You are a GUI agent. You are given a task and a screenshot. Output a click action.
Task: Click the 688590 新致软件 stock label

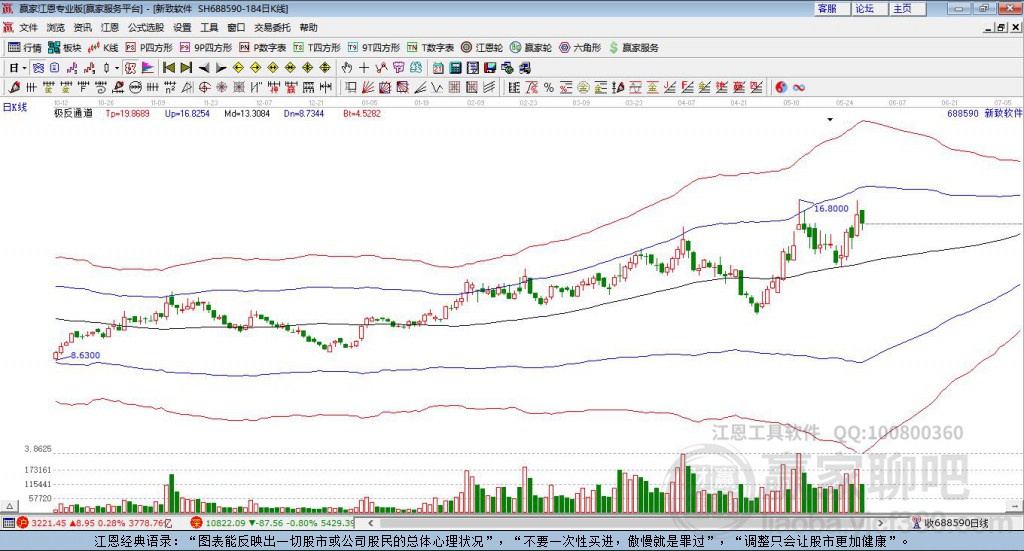tap(984, 113)
